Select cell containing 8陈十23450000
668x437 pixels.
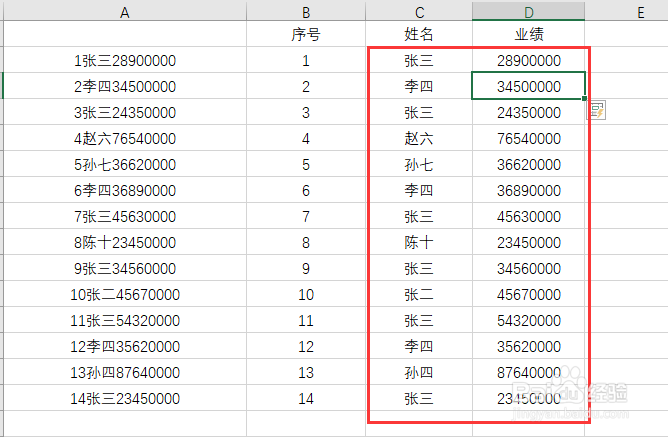click(125, 242)
